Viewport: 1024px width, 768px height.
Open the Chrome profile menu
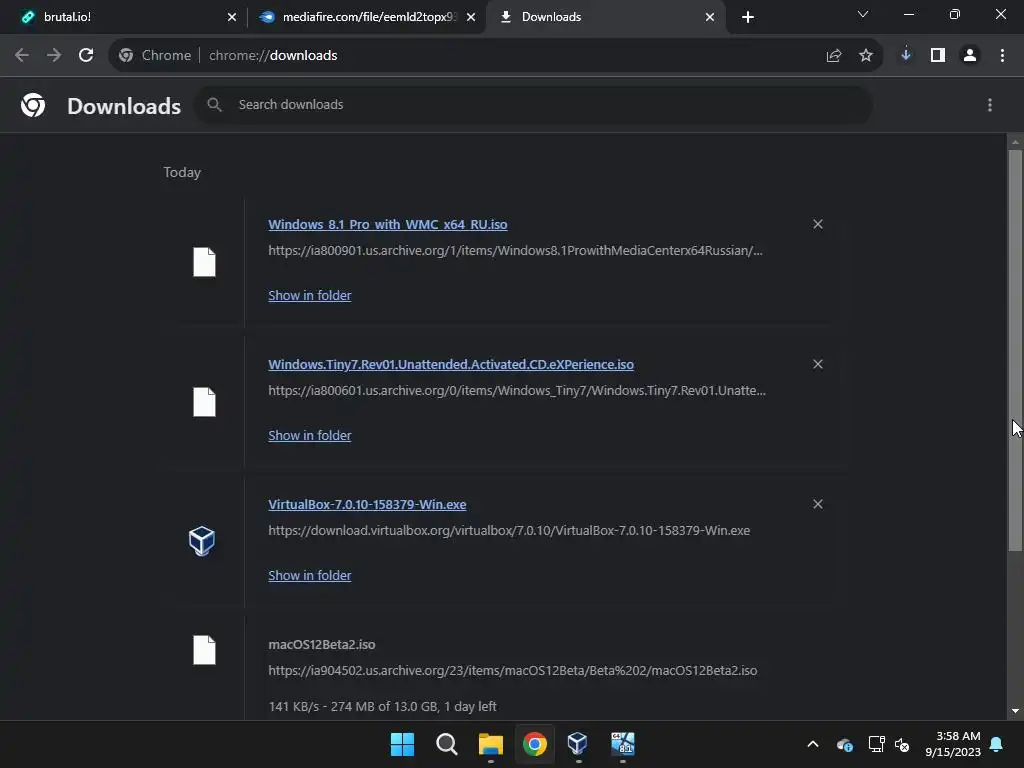coord(970,55)
